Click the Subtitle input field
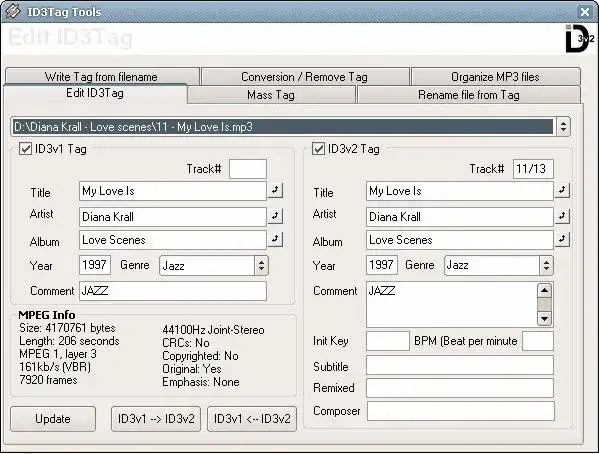Image resolution: width=599 pixels, height=454 pixels. tap(460, 365)
